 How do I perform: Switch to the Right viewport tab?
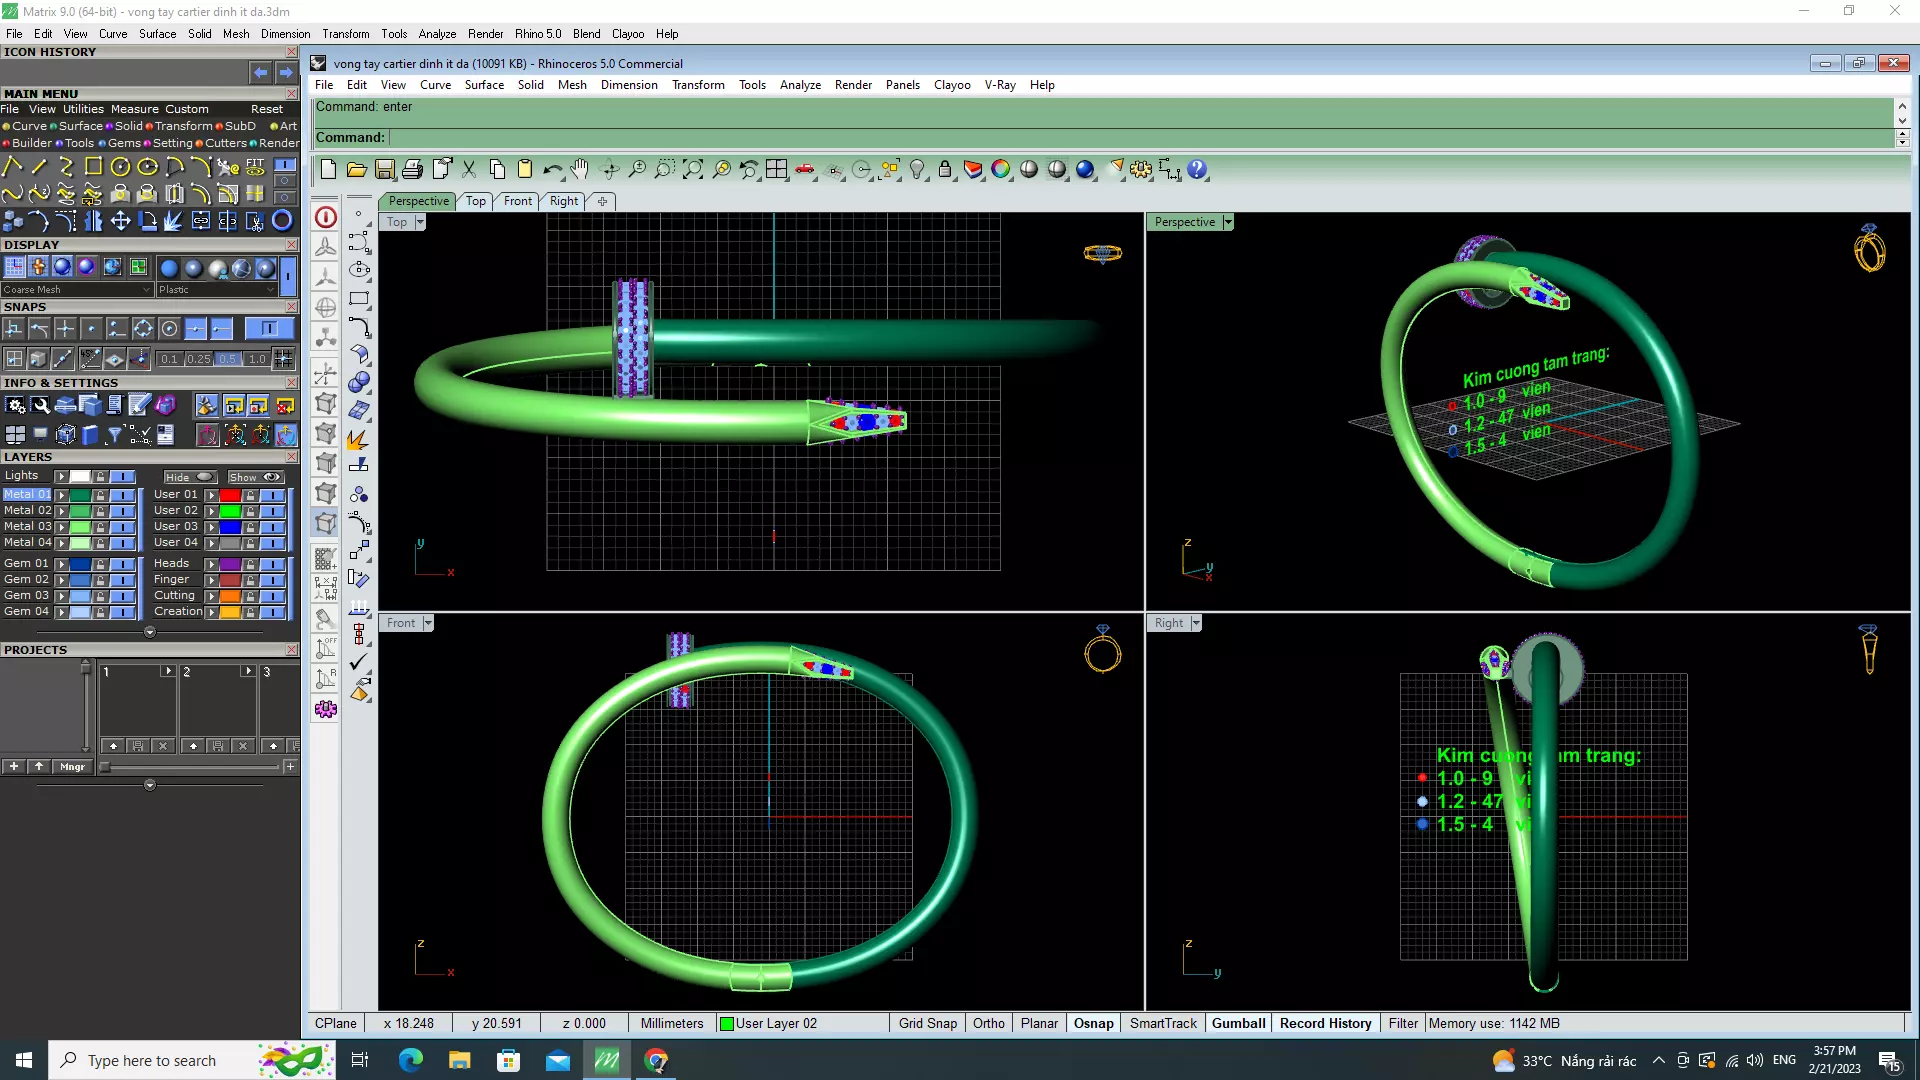(563, 201)
